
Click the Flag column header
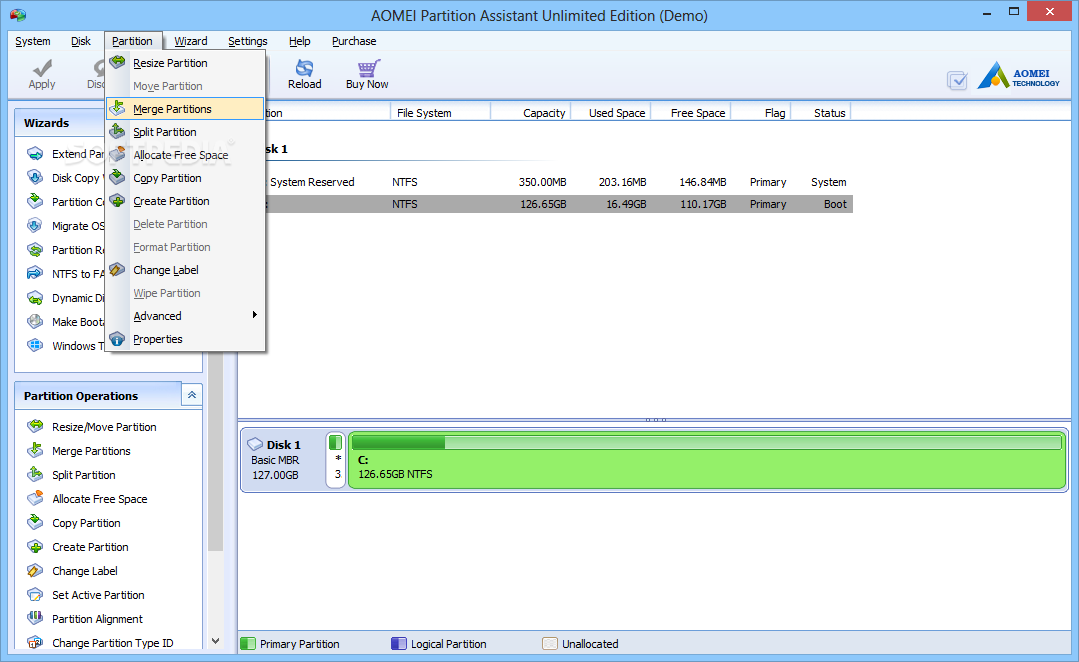(x=761, y=112)
